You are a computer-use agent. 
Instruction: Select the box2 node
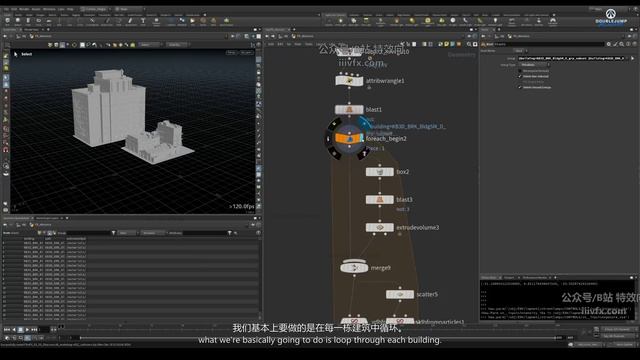click(x=380, y=172)
